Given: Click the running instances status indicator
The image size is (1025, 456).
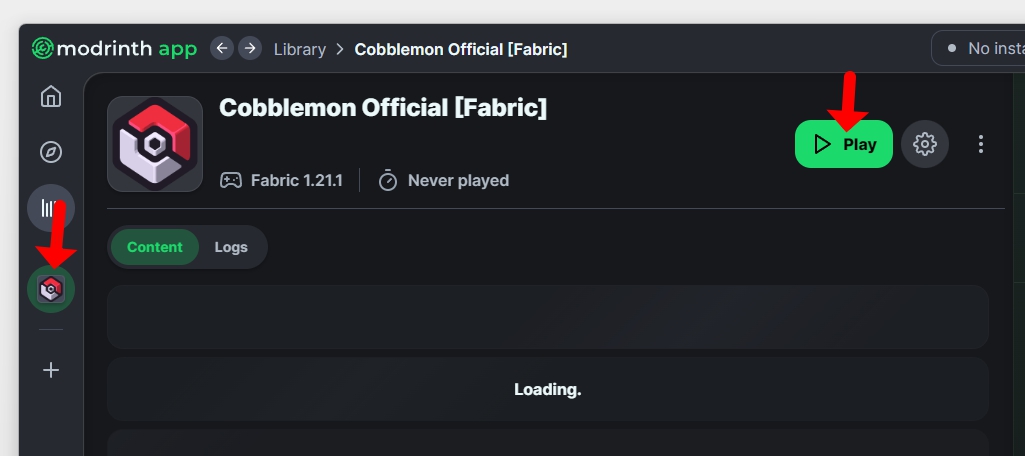Looking at the screenshot, I should tap(980, 48).
